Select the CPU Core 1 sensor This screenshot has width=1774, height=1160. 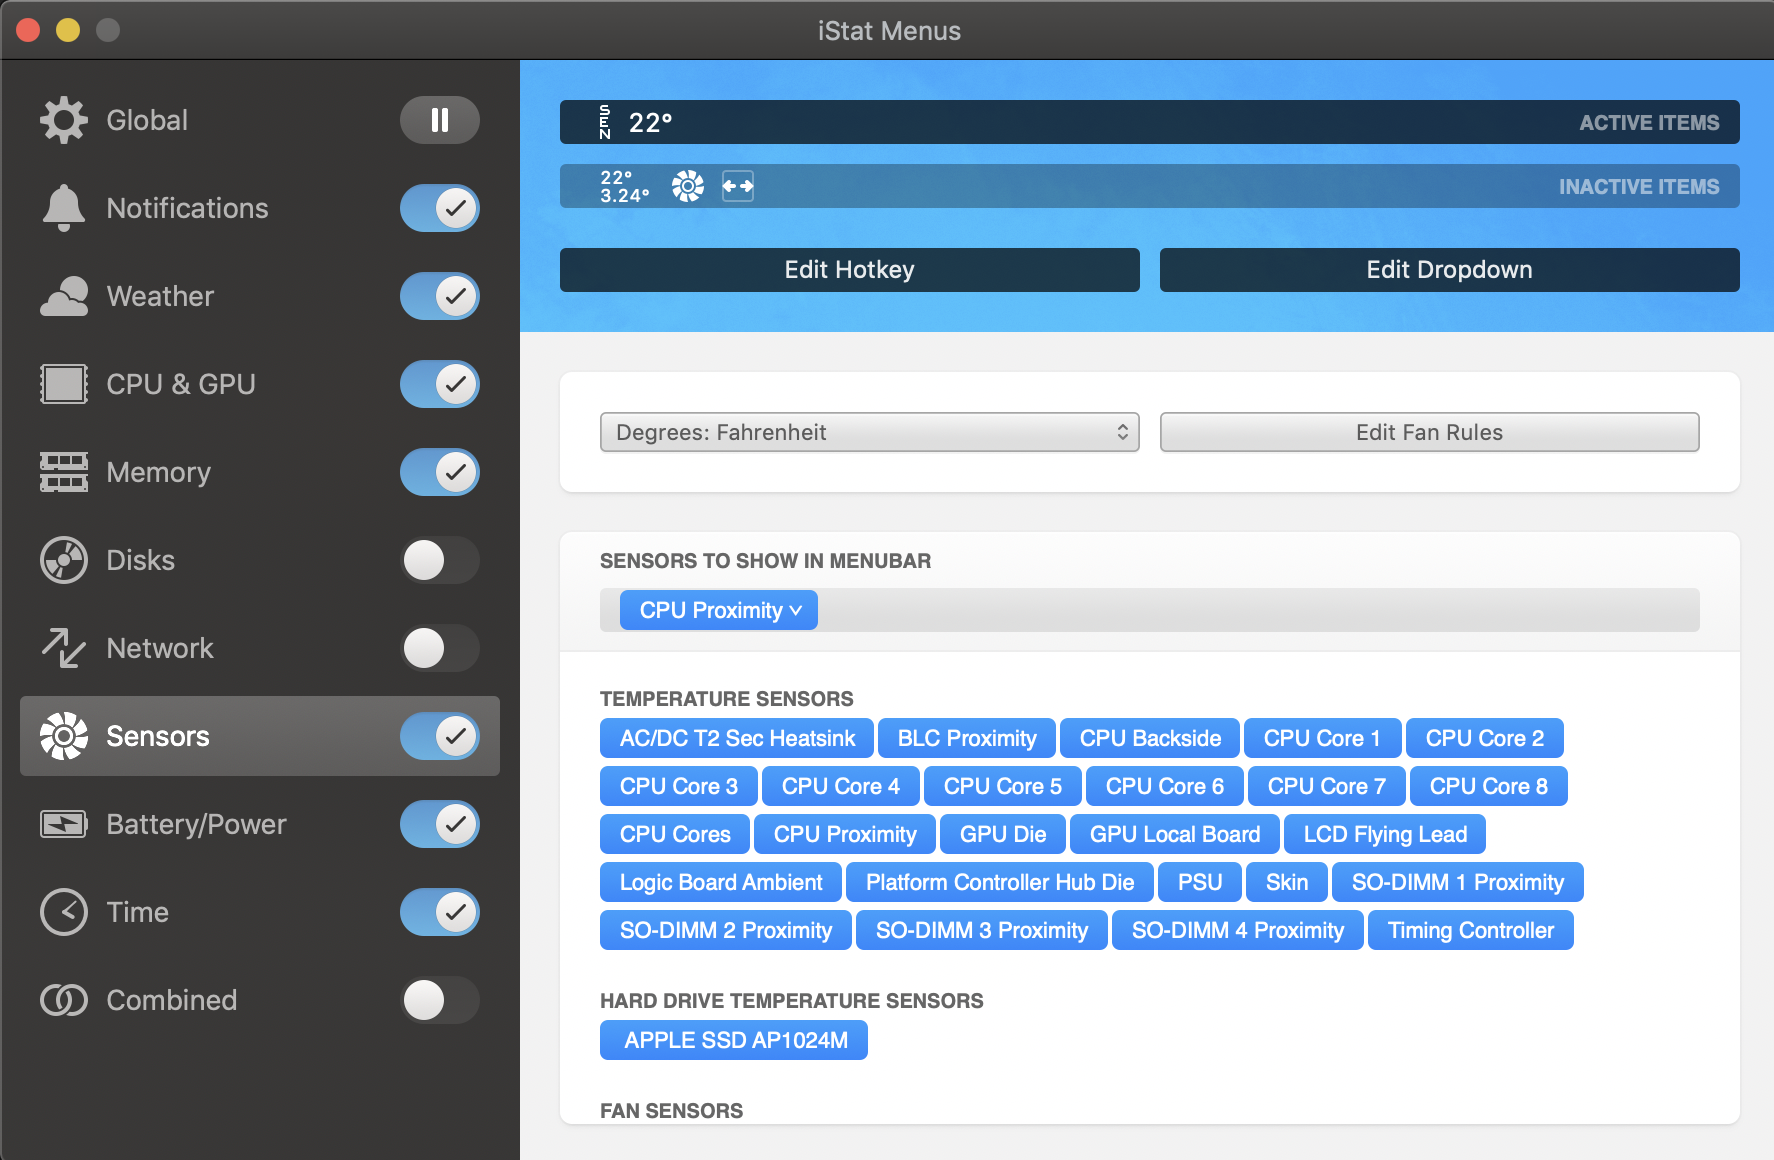1322,738
